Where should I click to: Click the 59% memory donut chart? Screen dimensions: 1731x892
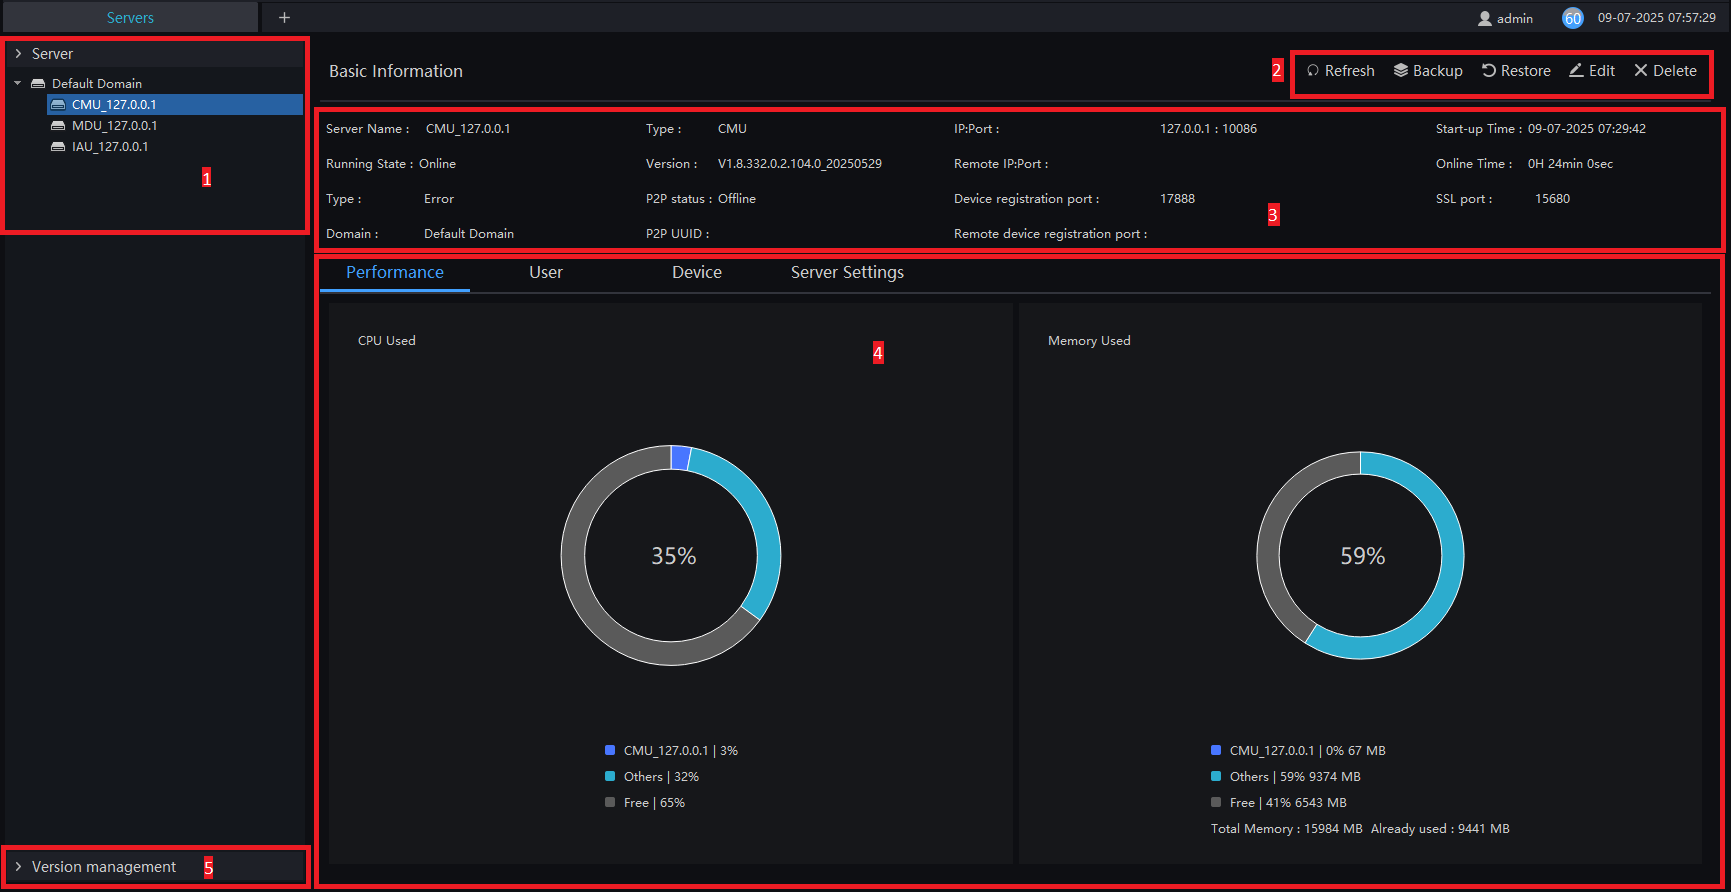[x=1361, y=555]
